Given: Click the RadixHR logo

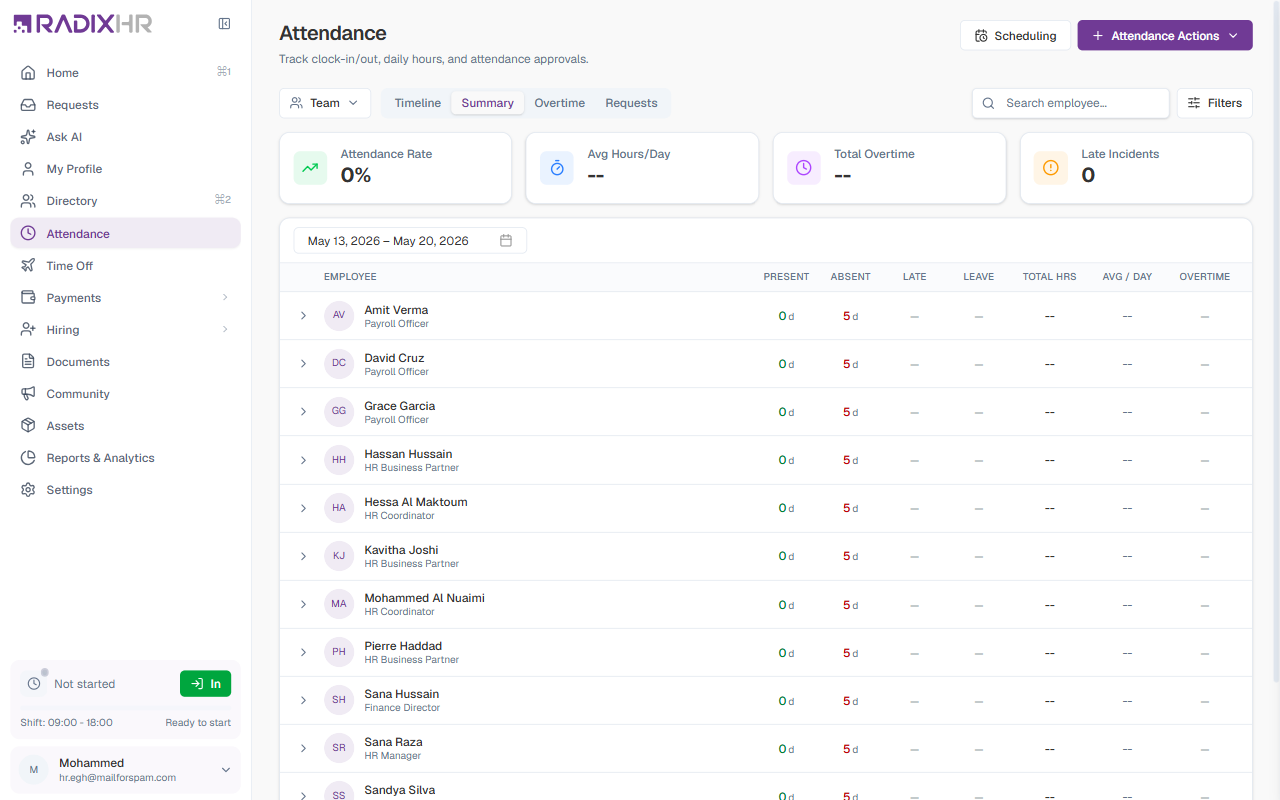Looking at the screenshot, I should point(82,24).
